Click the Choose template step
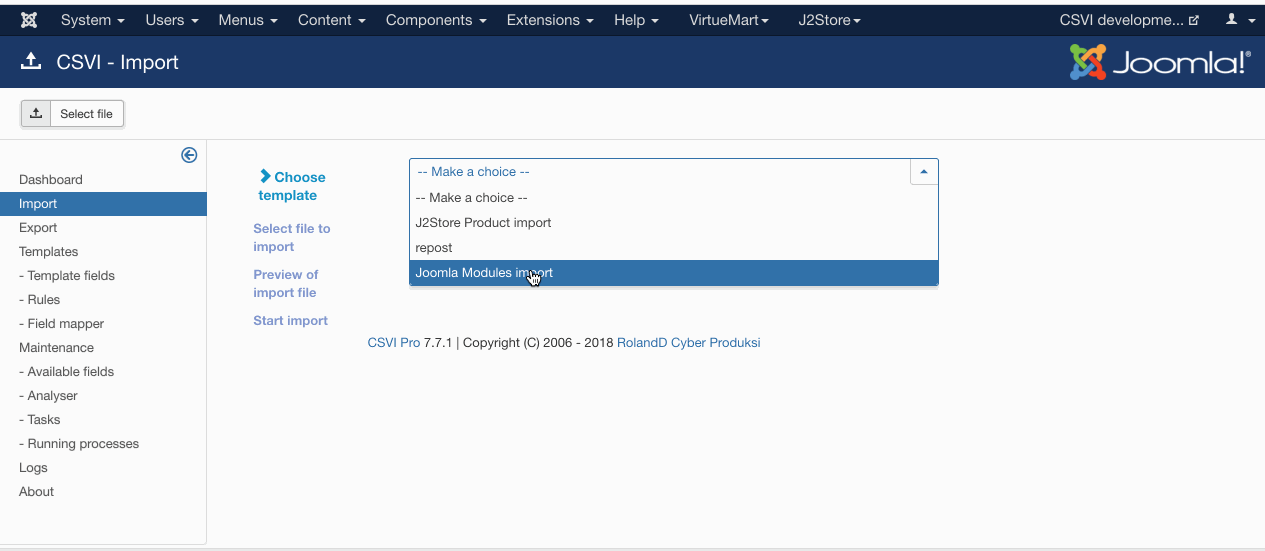The width and height of the screenshot is (1265, 551). tap(292, 186)
